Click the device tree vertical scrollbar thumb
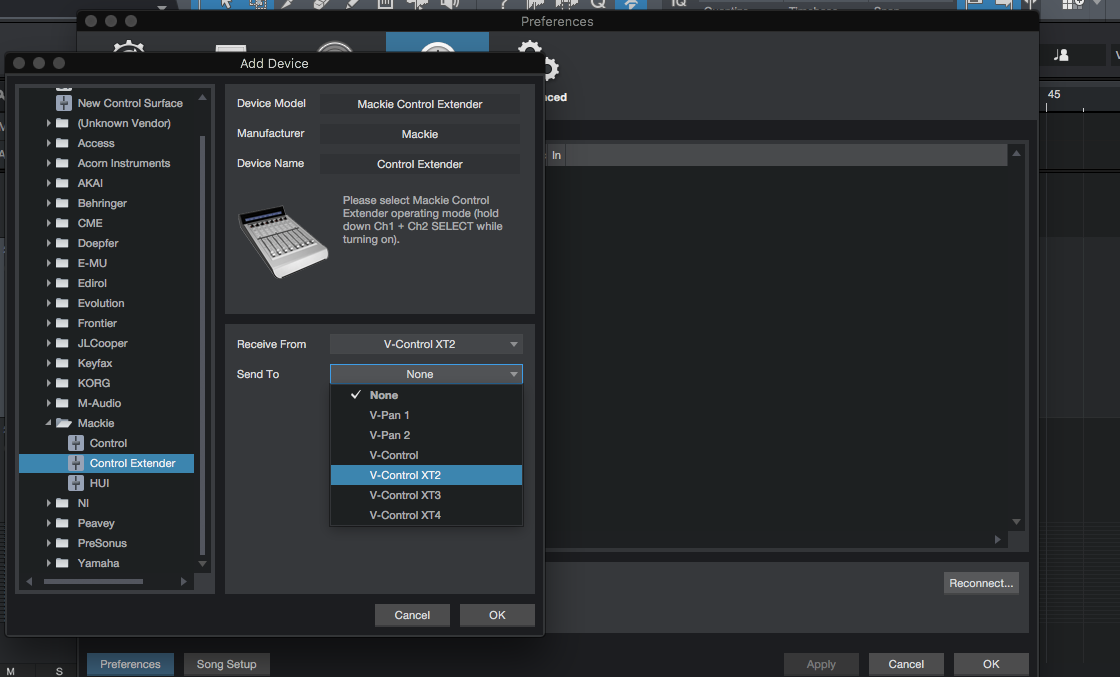The width and height of the screenshot is (1120, 677). pos(203,345)
